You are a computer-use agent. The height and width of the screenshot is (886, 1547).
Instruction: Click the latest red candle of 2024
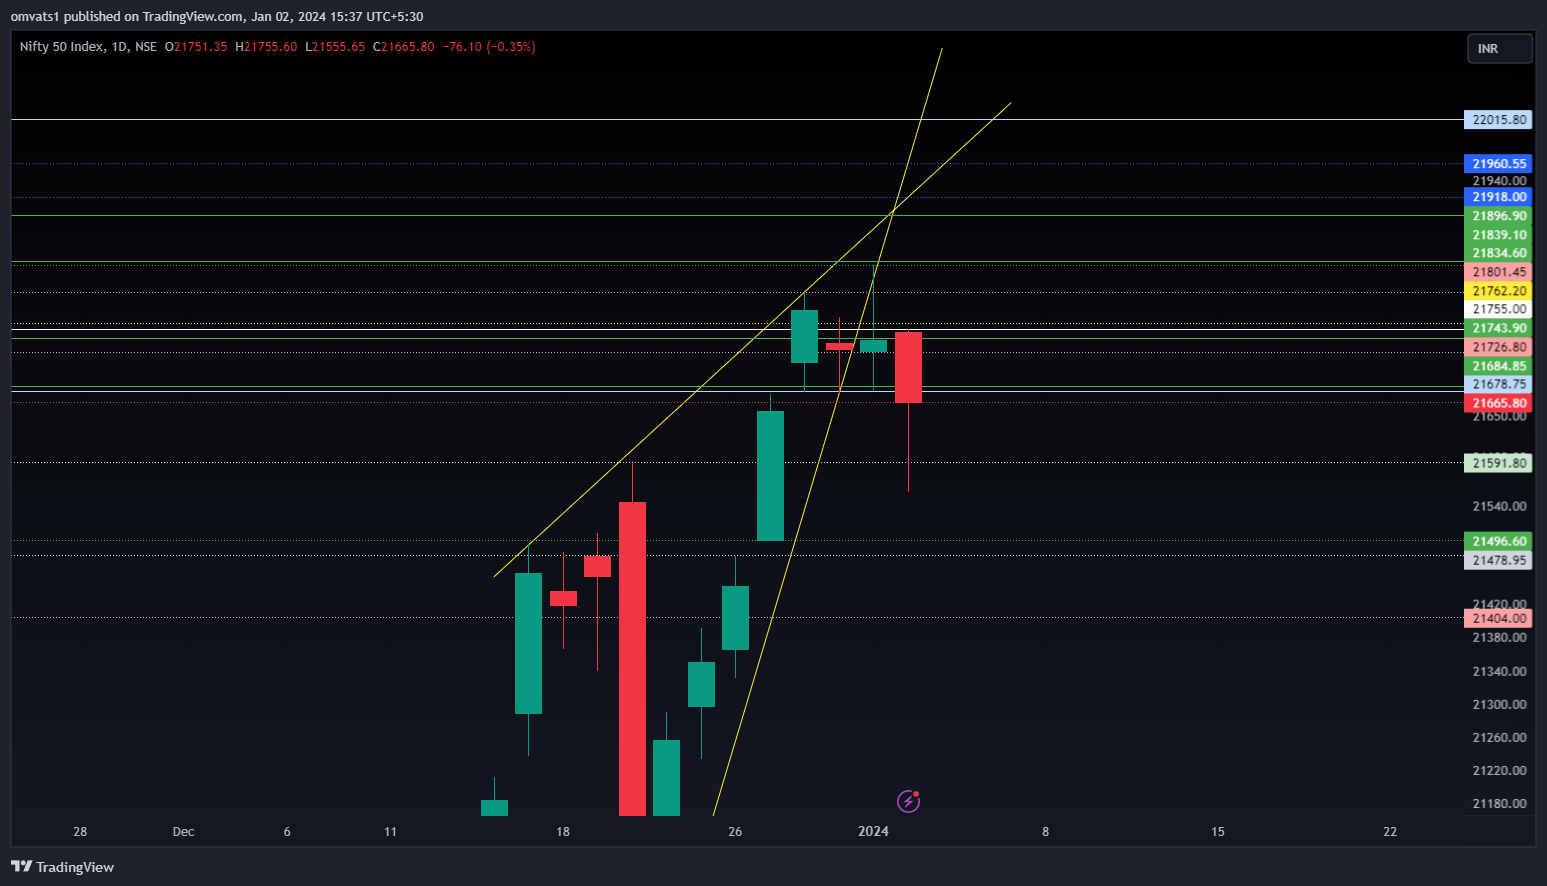[908, 367]
